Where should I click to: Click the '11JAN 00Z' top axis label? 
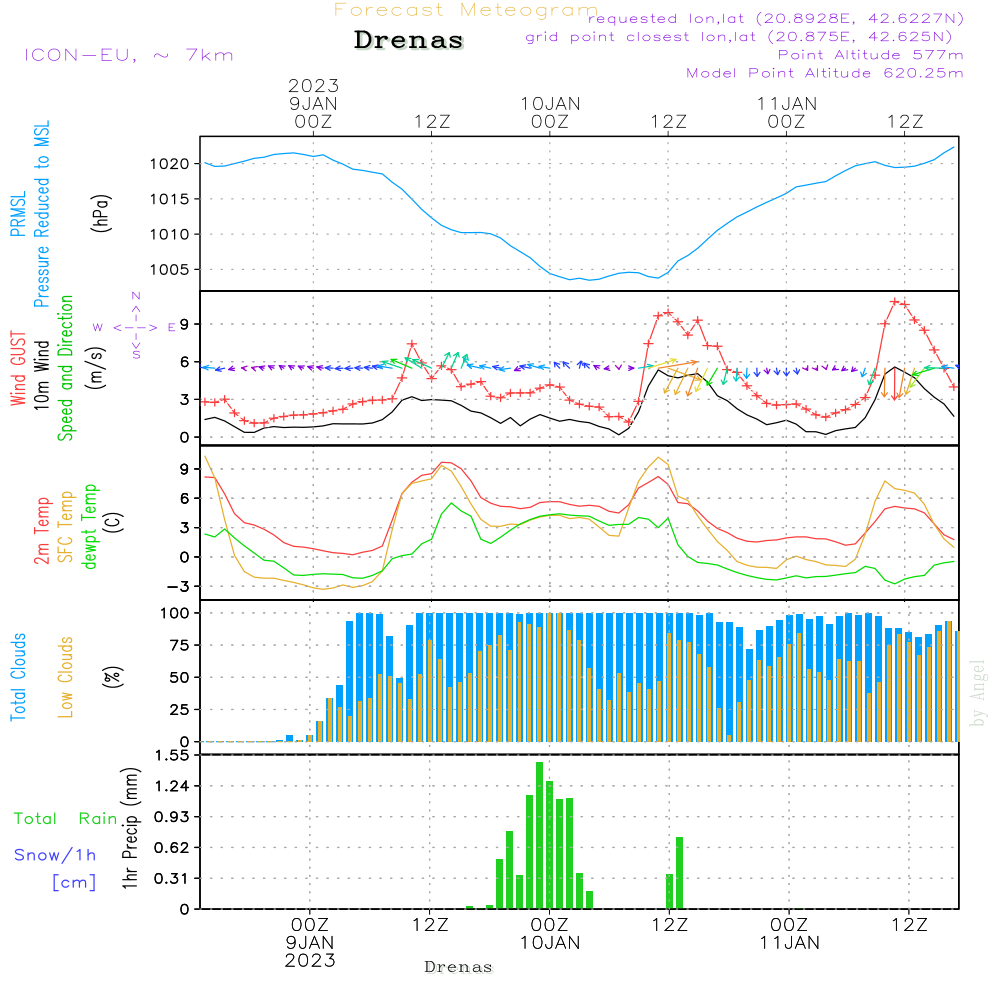coord(786,112)
